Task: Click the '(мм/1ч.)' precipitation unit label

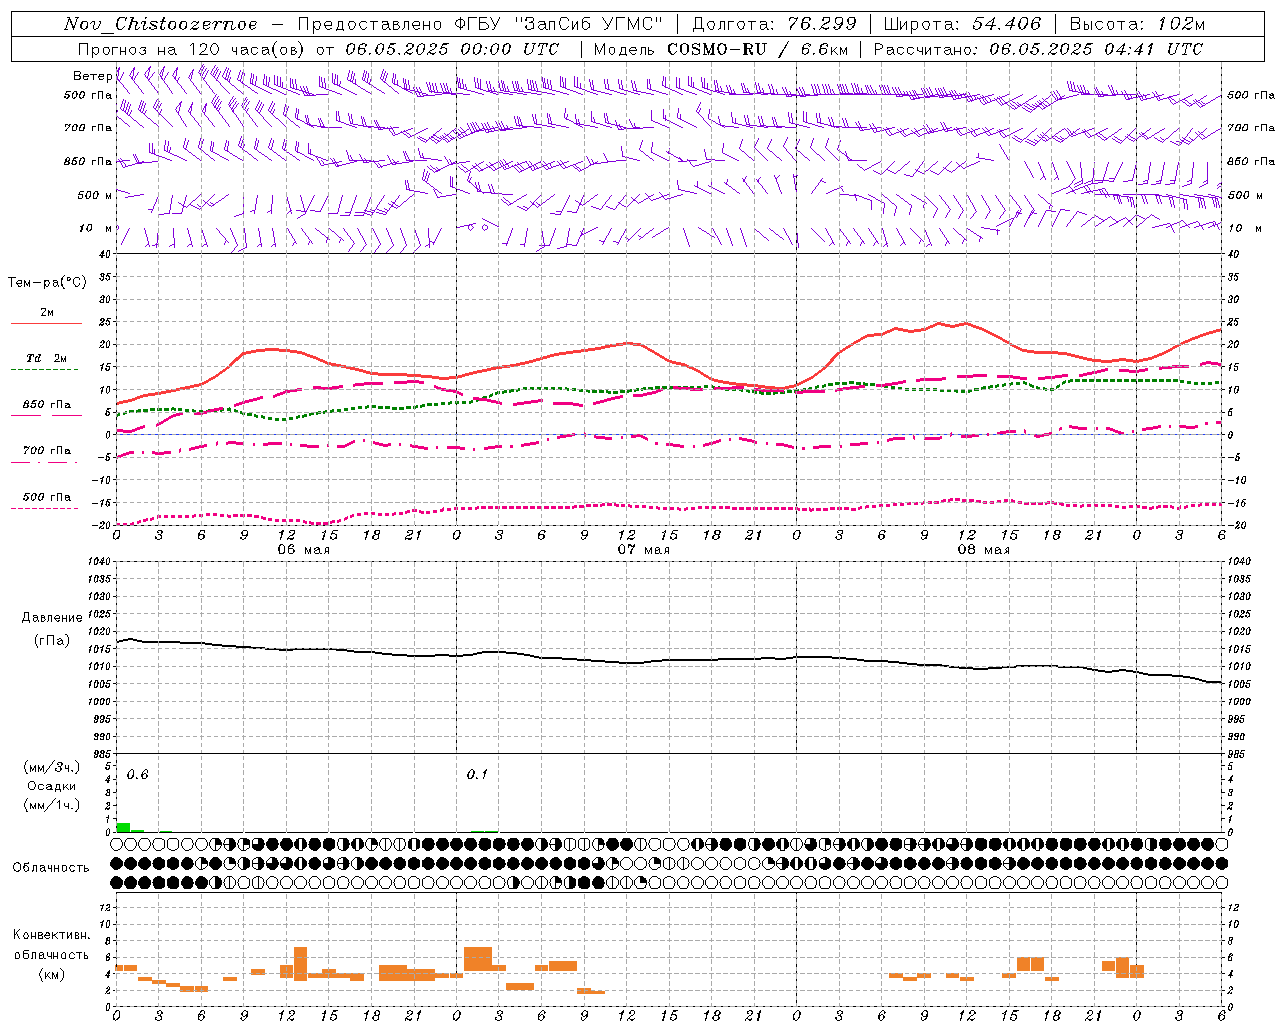Action: point(52,805)
